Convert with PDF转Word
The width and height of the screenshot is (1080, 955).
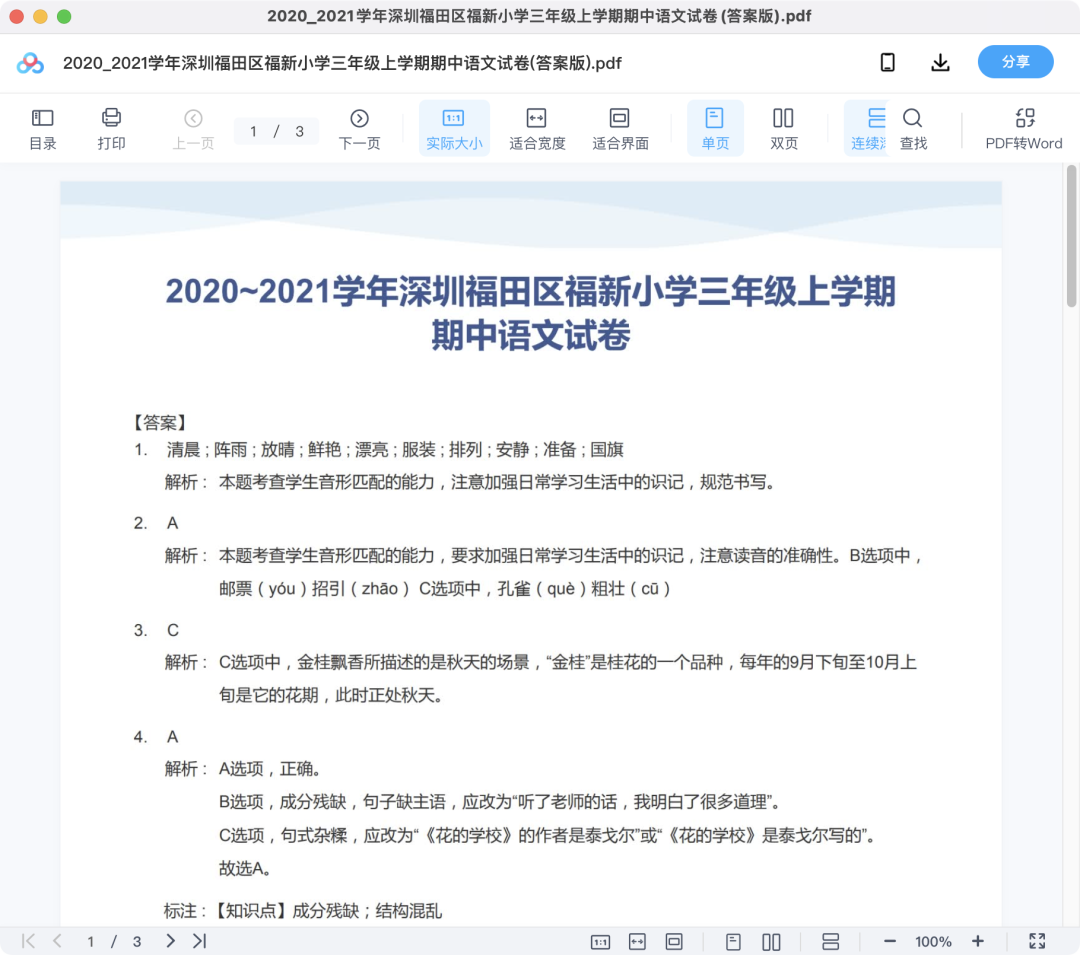click(1024, 129)
